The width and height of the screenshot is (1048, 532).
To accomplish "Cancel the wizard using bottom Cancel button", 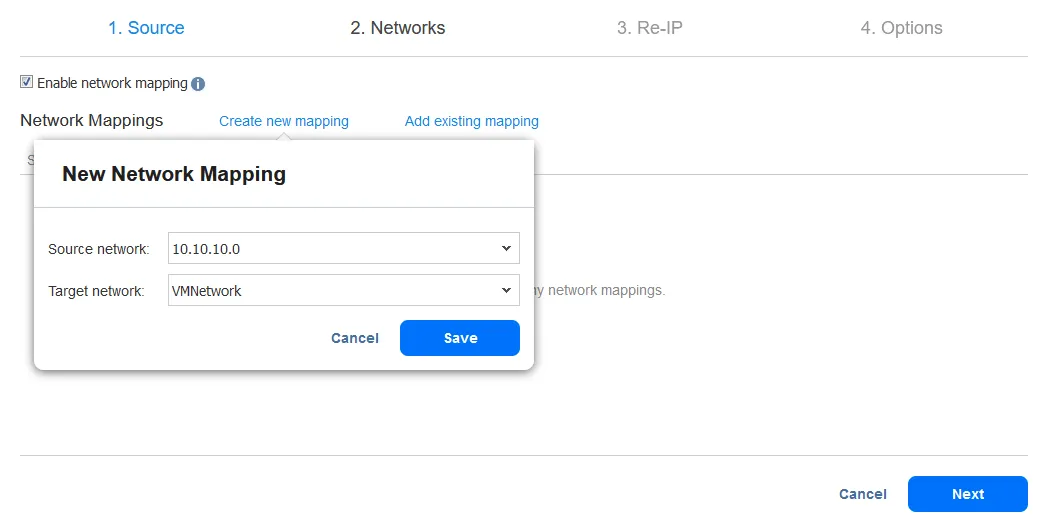I will click(862, 494).
